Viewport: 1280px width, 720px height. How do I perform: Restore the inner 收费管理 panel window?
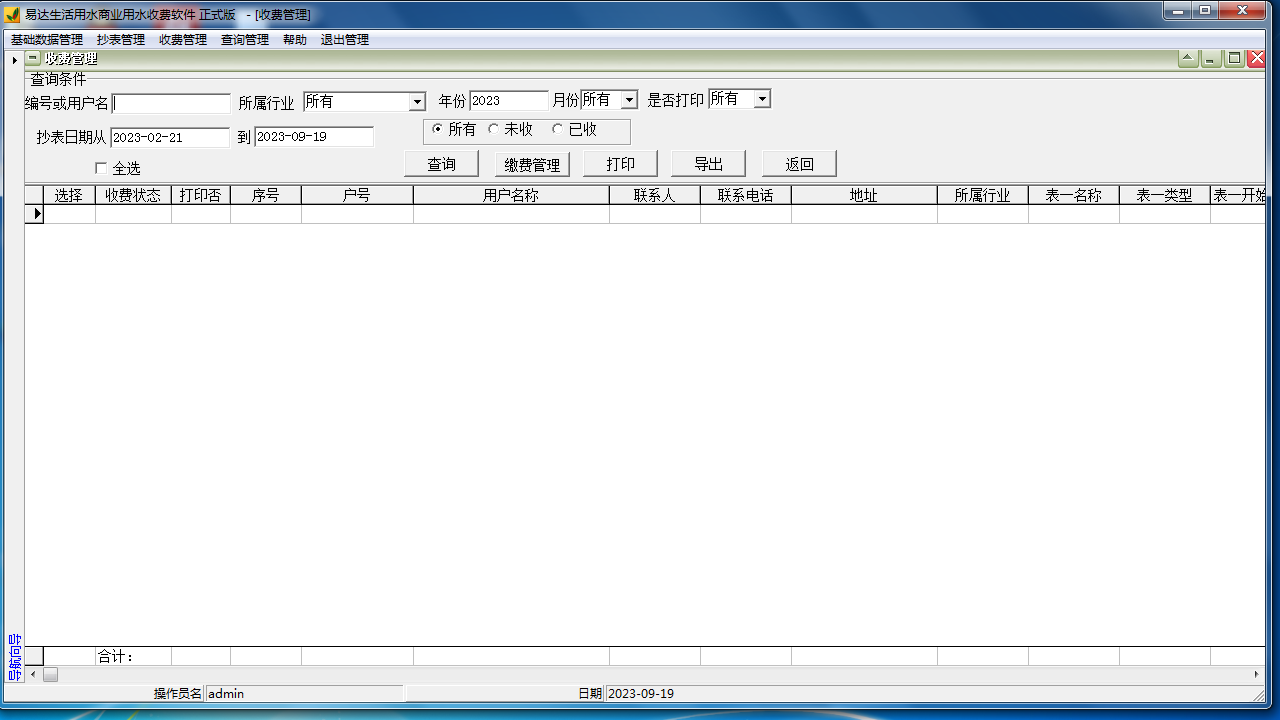1235,59
